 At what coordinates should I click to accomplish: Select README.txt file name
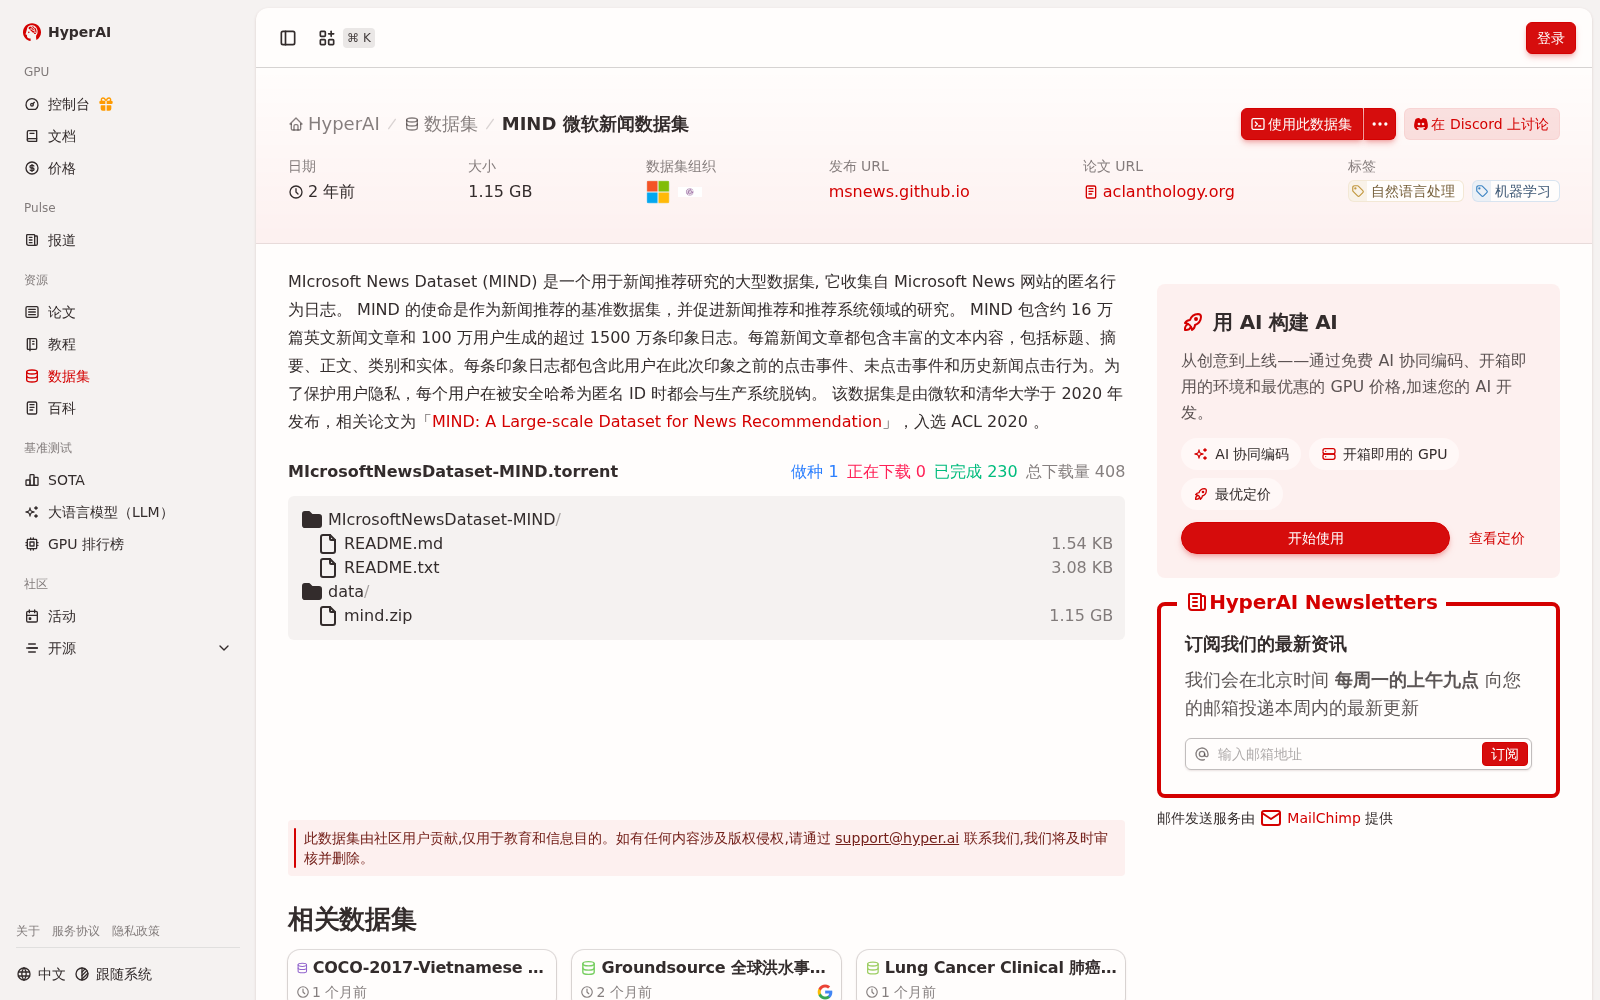392,567
